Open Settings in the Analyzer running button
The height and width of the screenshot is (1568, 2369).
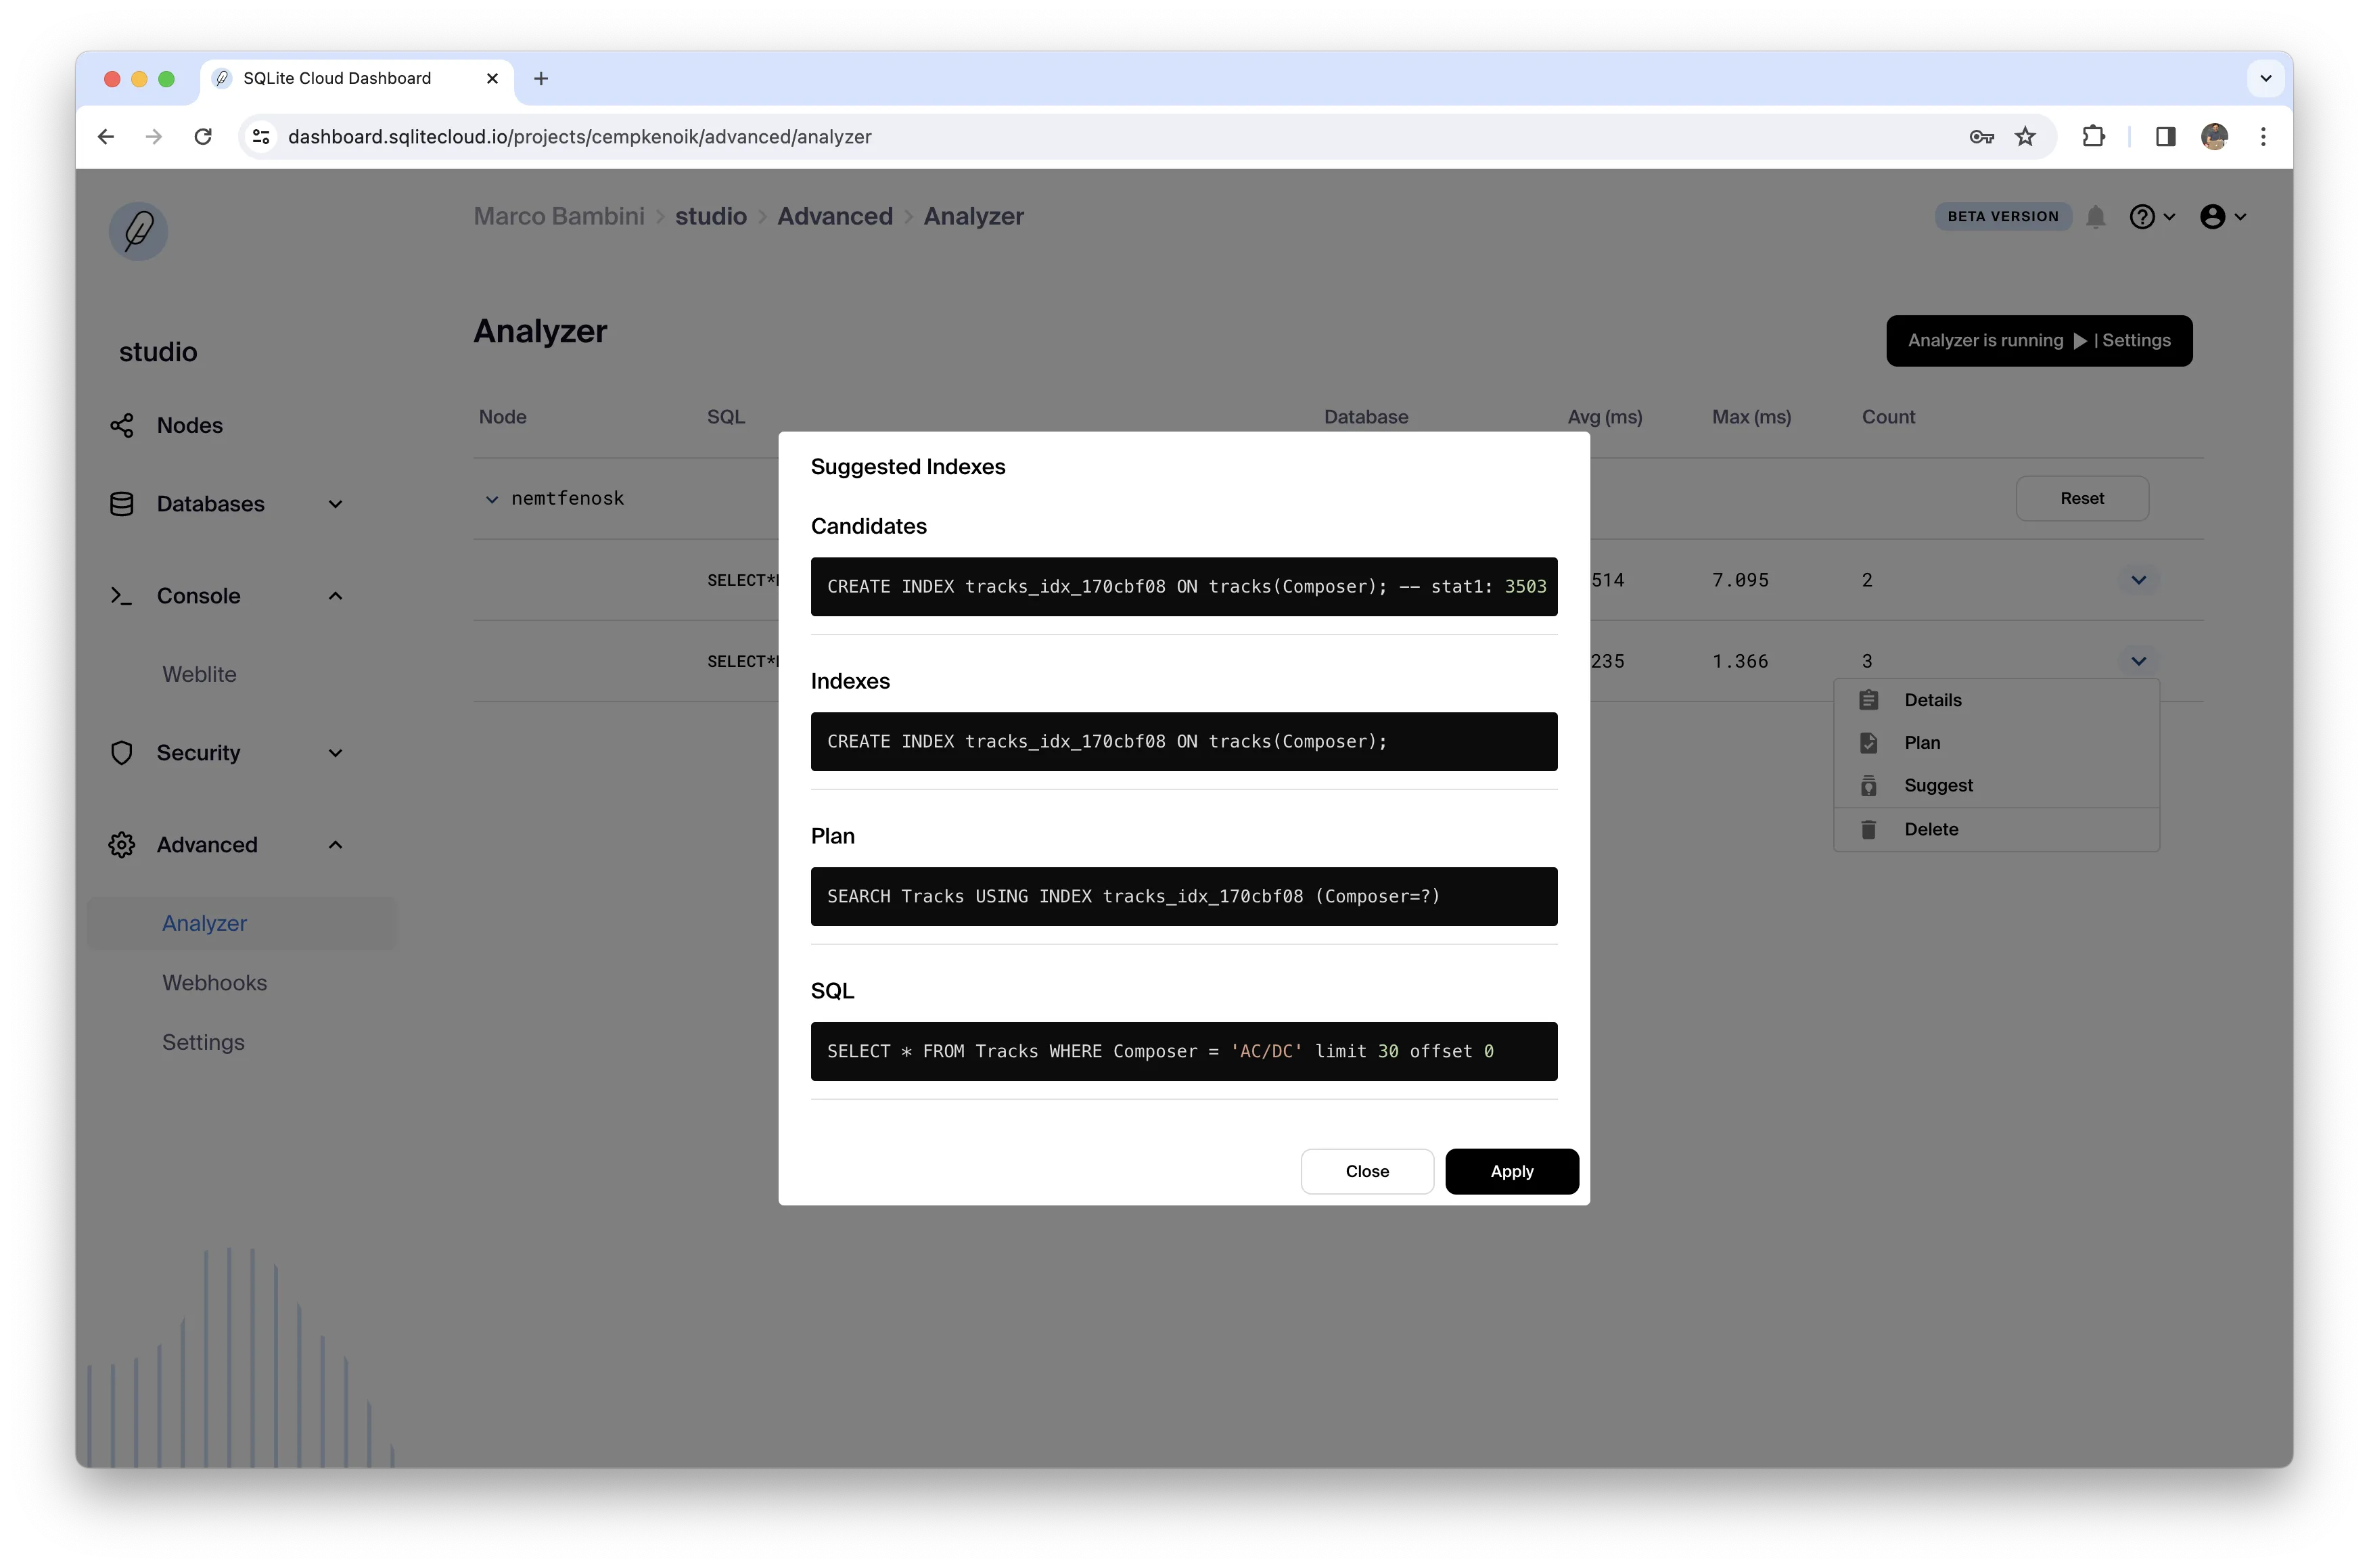pyautogui.click(x=2136, y=340)
